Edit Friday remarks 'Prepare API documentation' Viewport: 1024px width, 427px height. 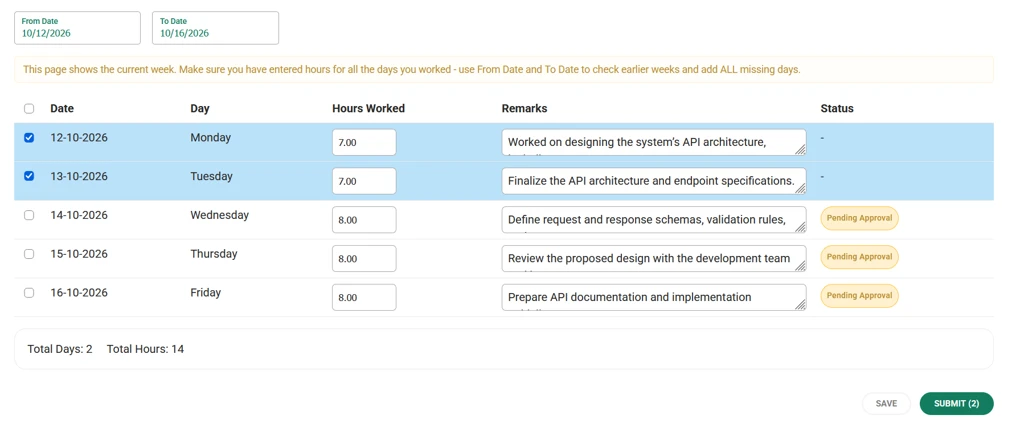coord(654,298)
